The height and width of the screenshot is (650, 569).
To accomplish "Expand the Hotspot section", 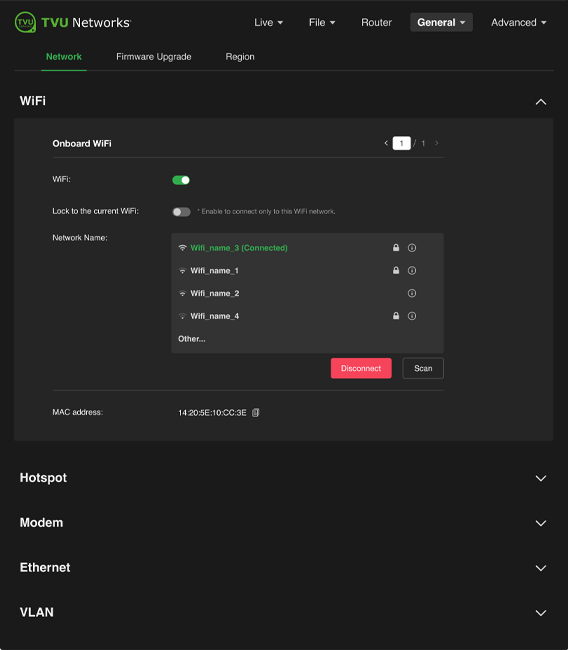I will [x=541, y=478].
